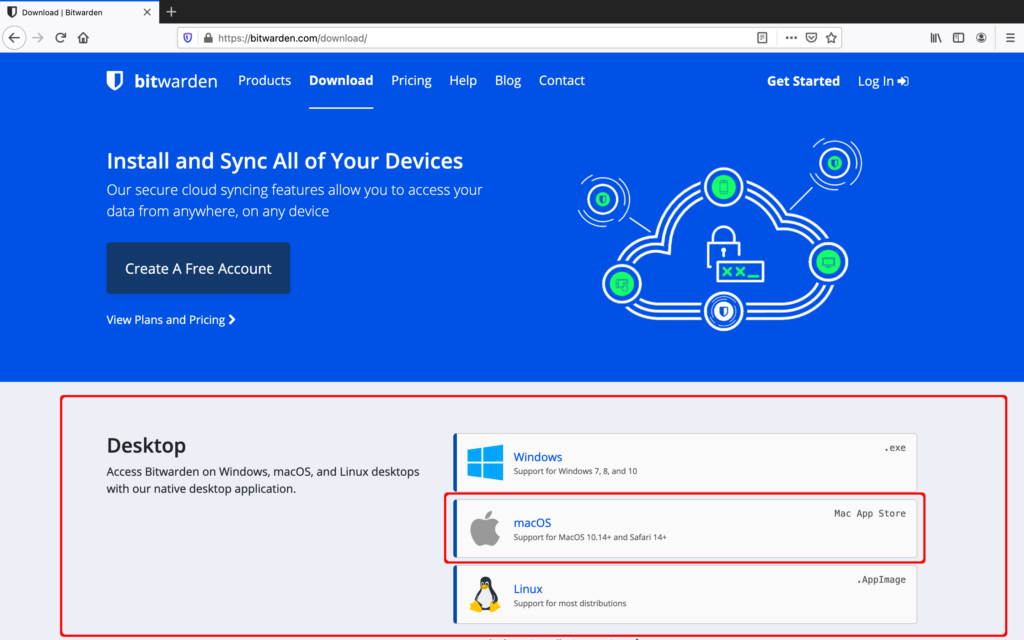Click the Log In link text
Image resolution: width=1024 pixels, height=640 pixels.
click(x=876, y=81)
